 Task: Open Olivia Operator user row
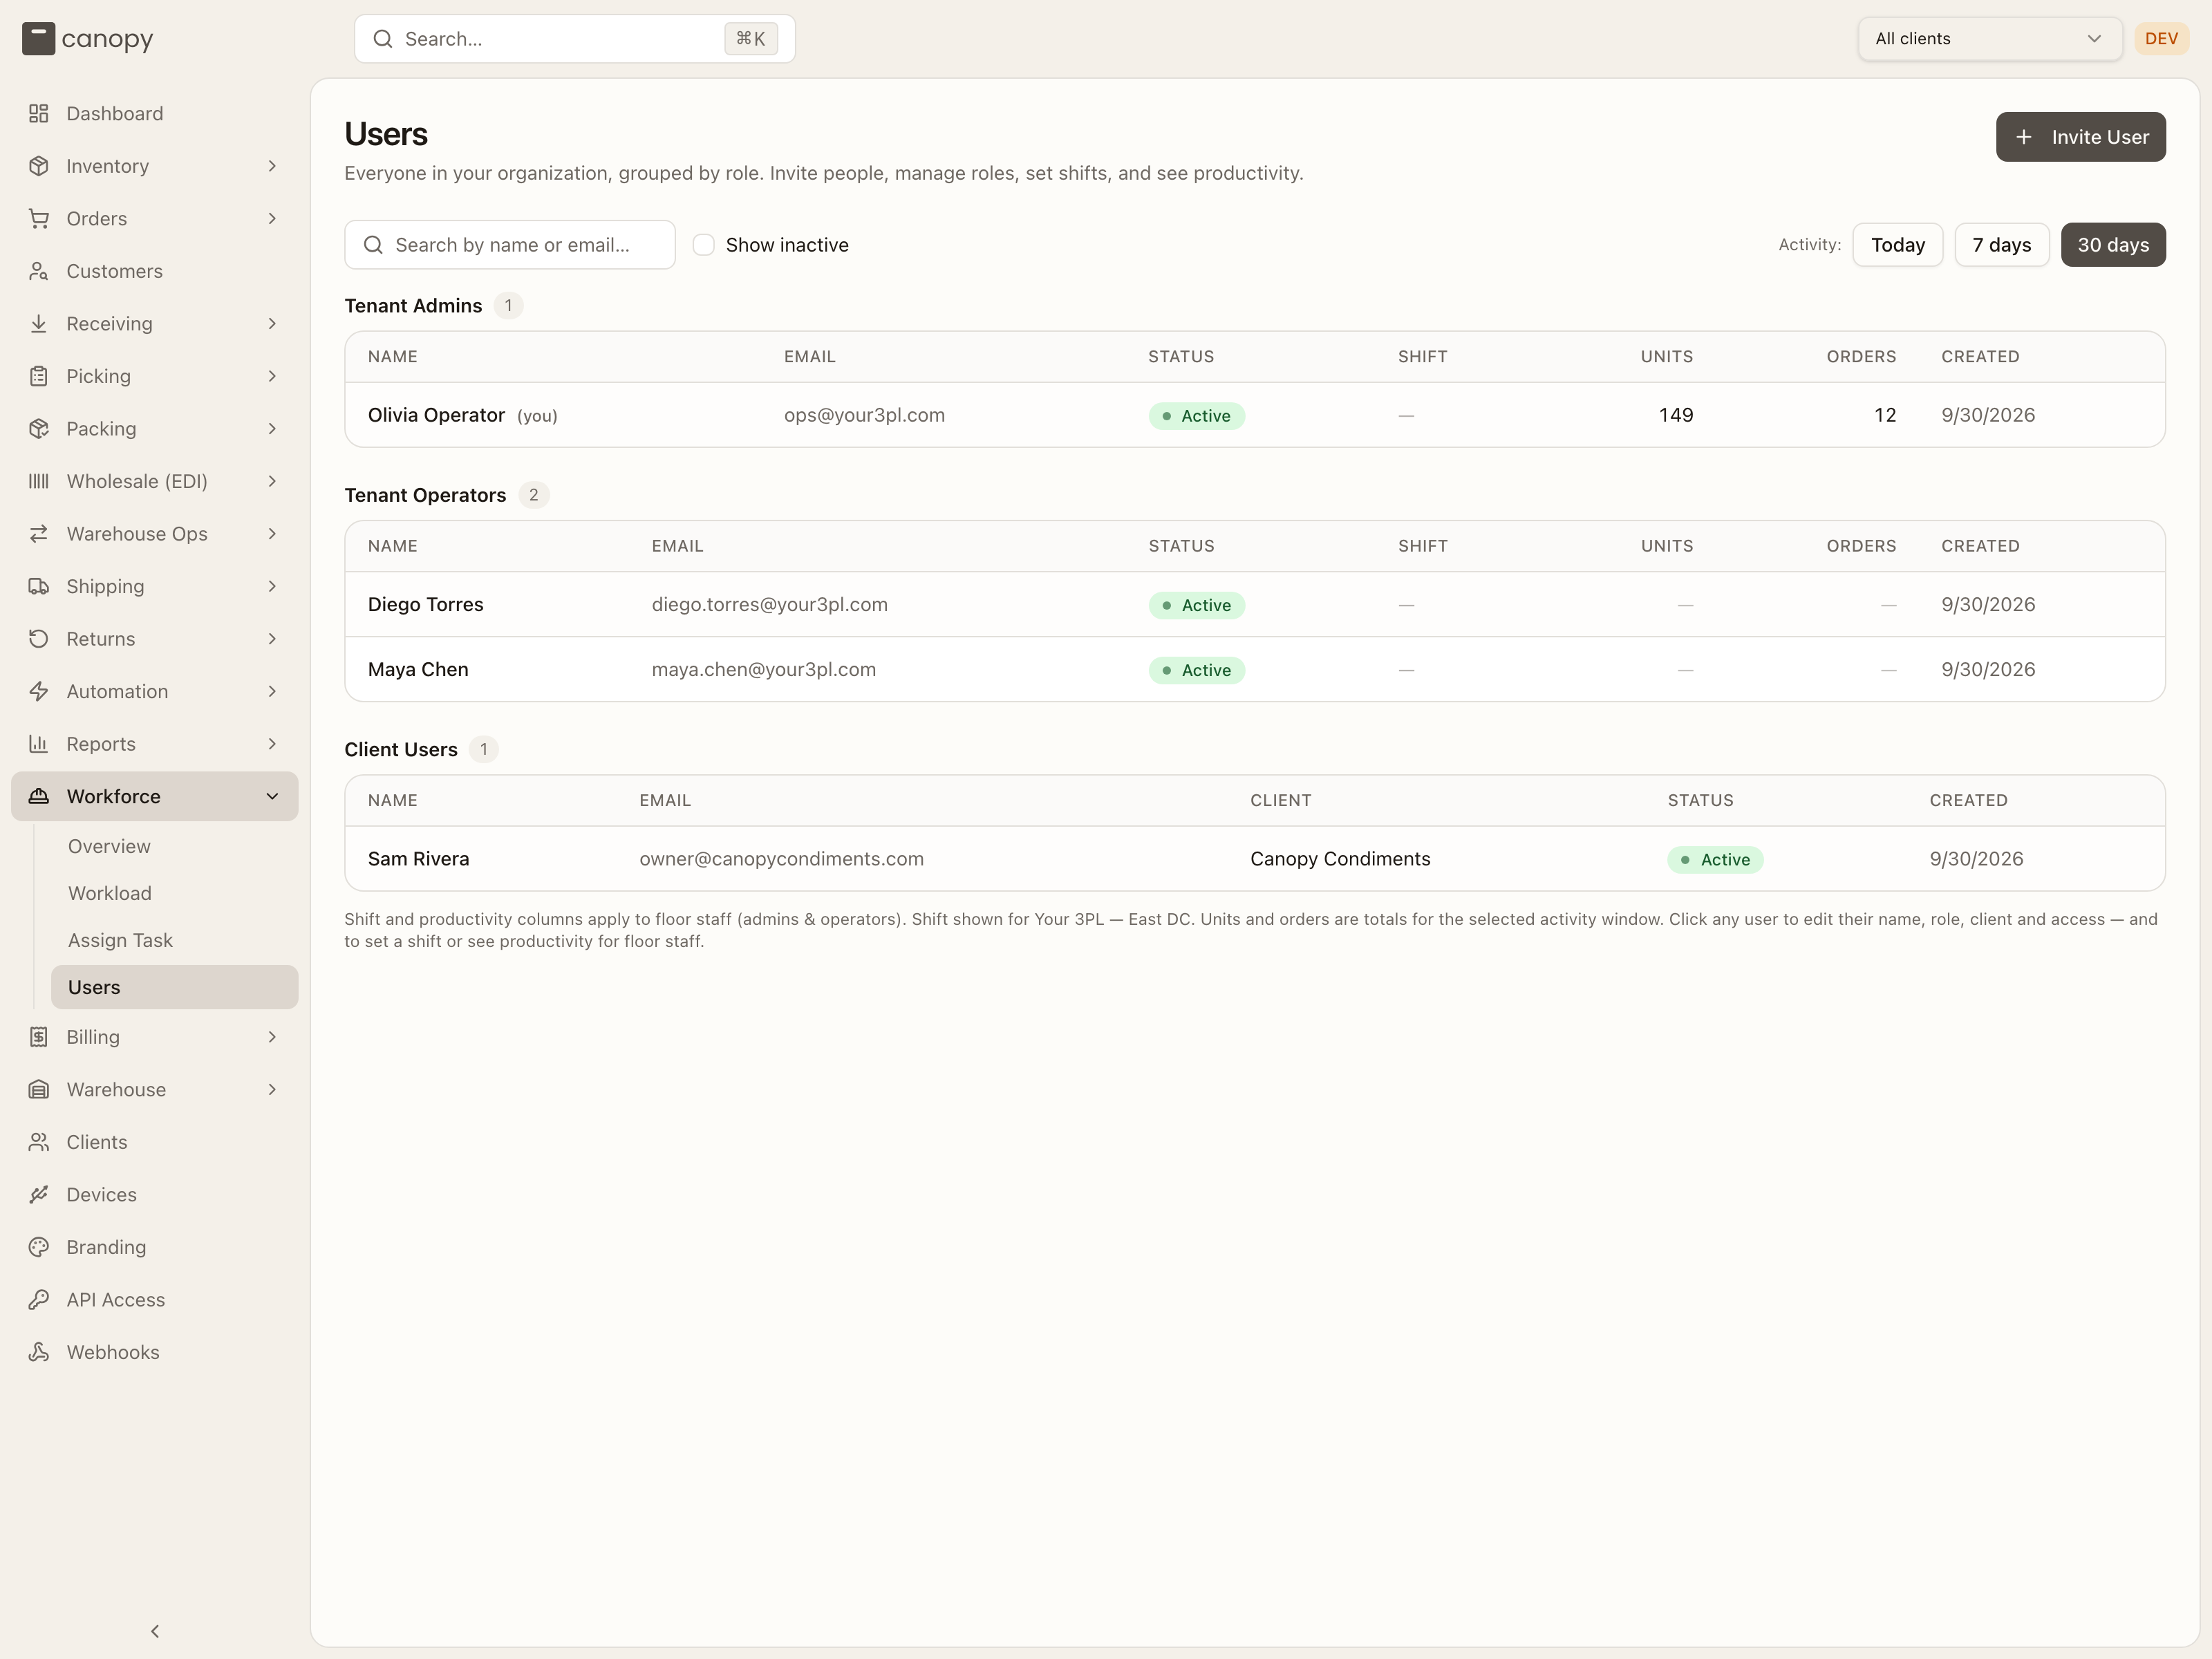[x=1254, y=415]
